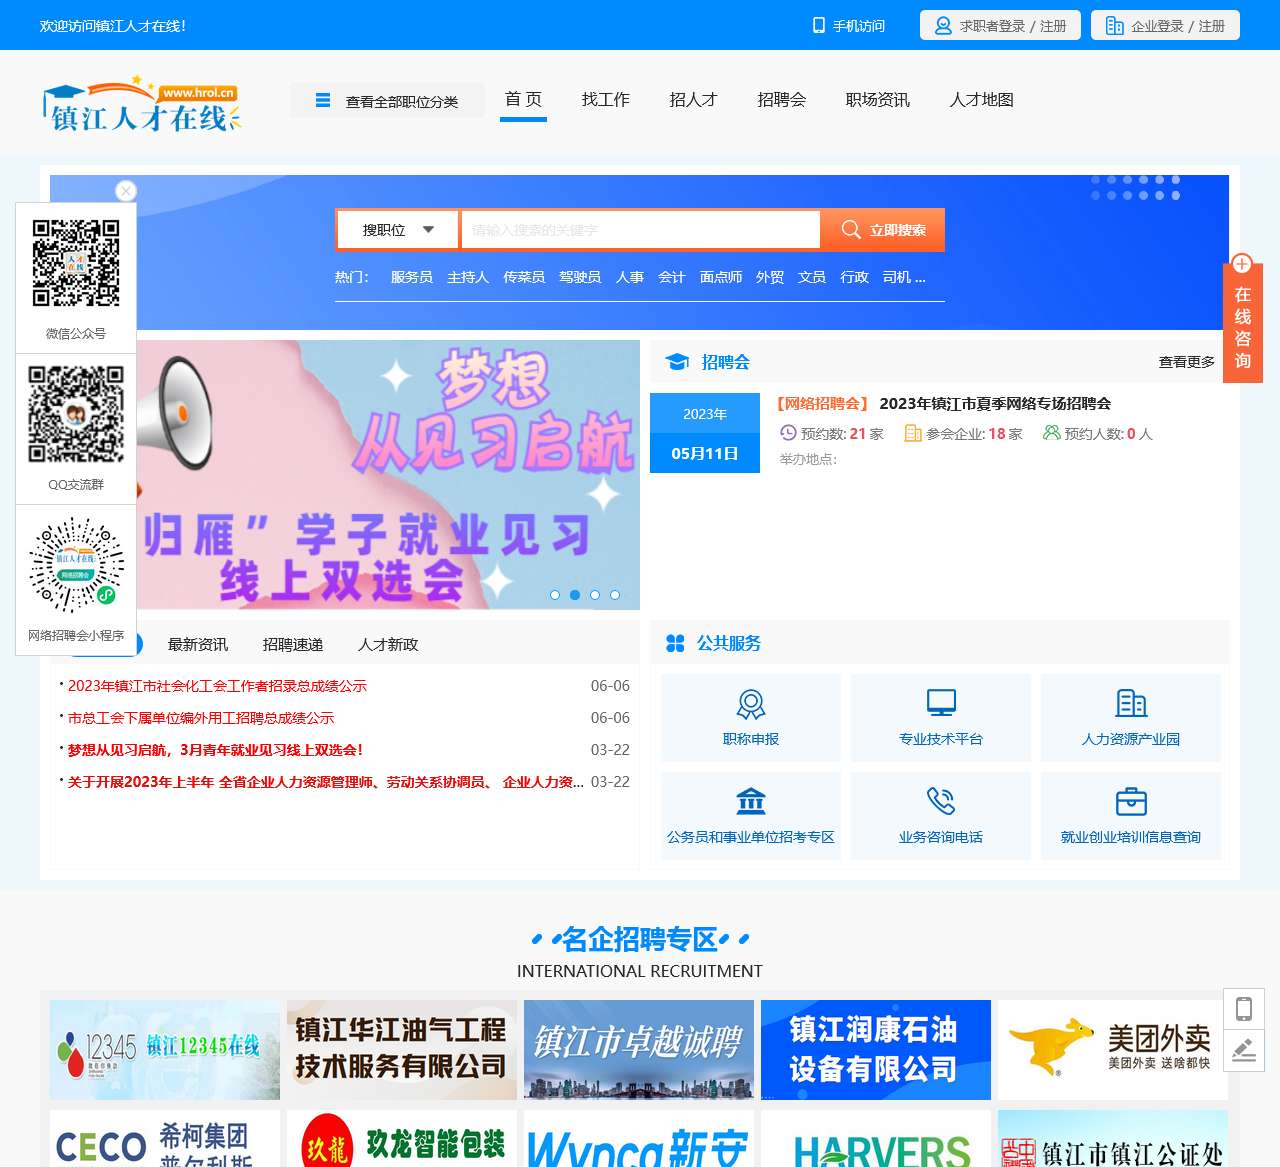This screenshot has width=1280, height=1167.
Task: Open 业务咨询电话 phone icon
Action: pos(941,801)
